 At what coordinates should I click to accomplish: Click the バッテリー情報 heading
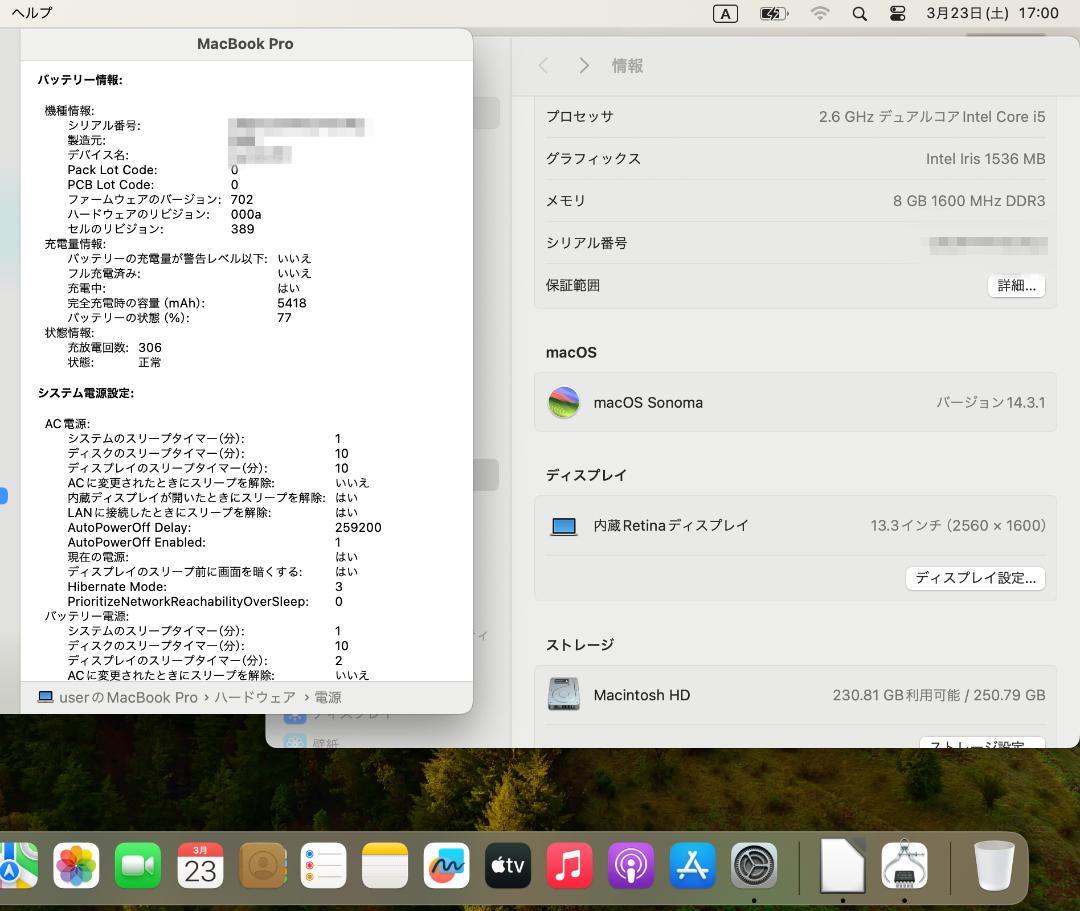(80, 80)
